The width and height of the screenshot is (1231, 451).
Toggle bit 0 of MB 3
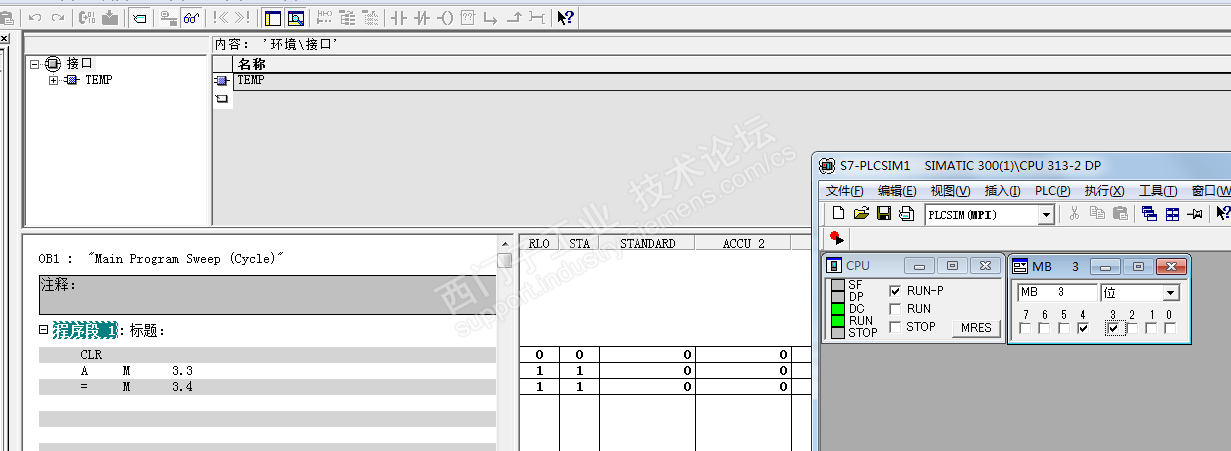coord(1170,328)
